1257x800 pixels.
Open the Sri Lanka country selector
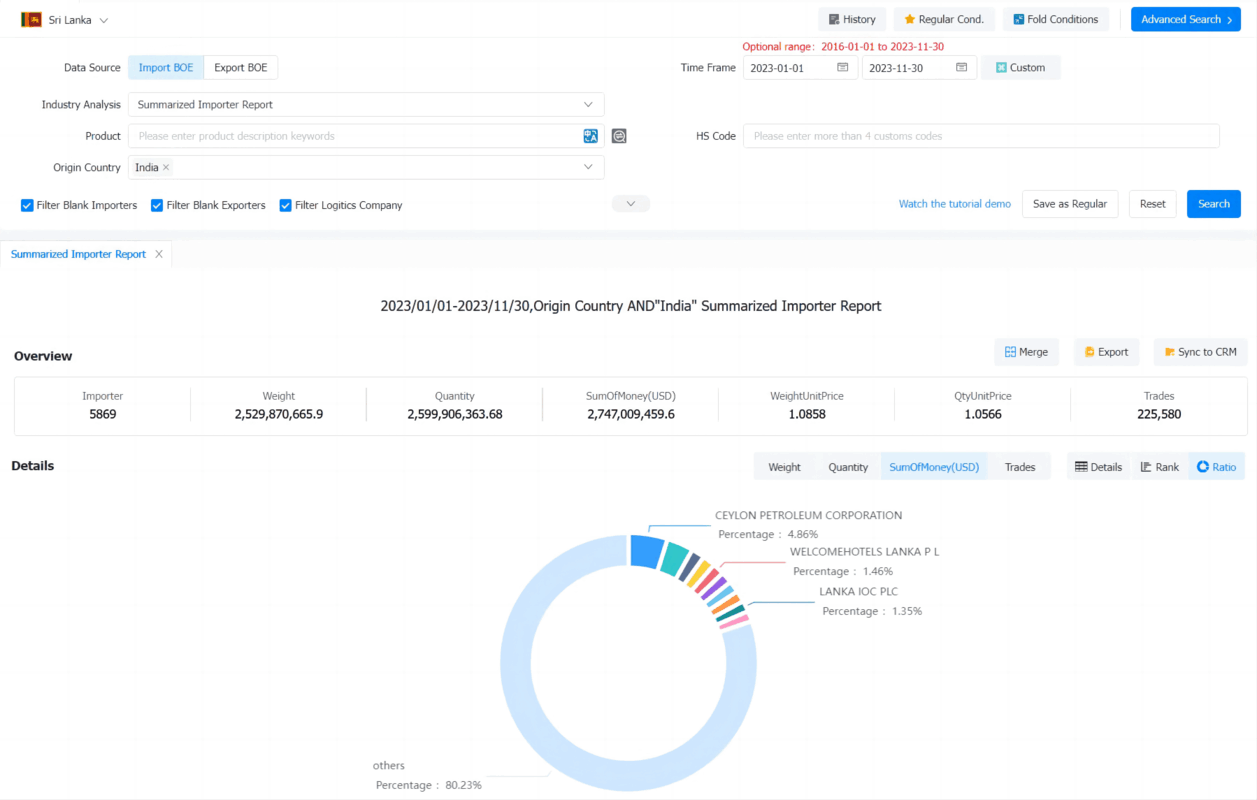pyautogui.click(x=65, y=20)
